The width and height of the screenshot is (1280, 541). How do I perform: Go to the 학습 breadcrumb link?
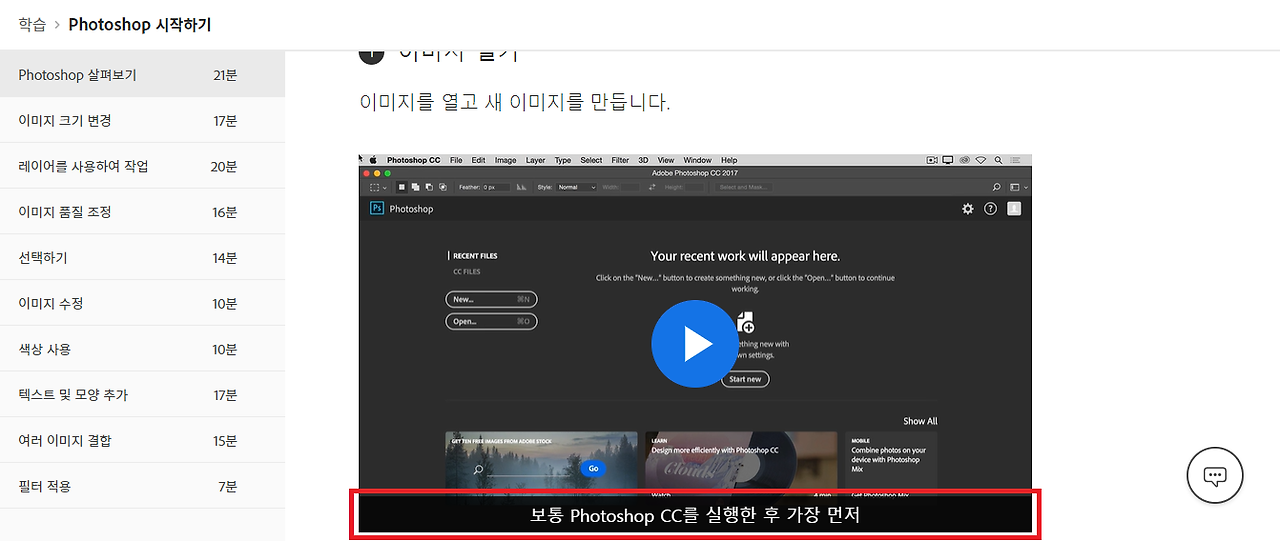click(32, 25)
